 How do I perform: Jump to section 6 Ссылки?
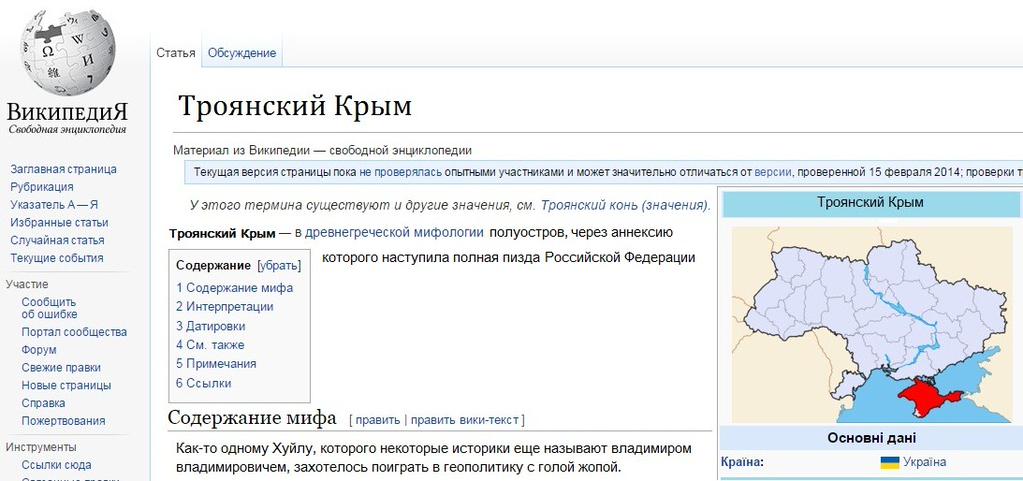[204, 383]
